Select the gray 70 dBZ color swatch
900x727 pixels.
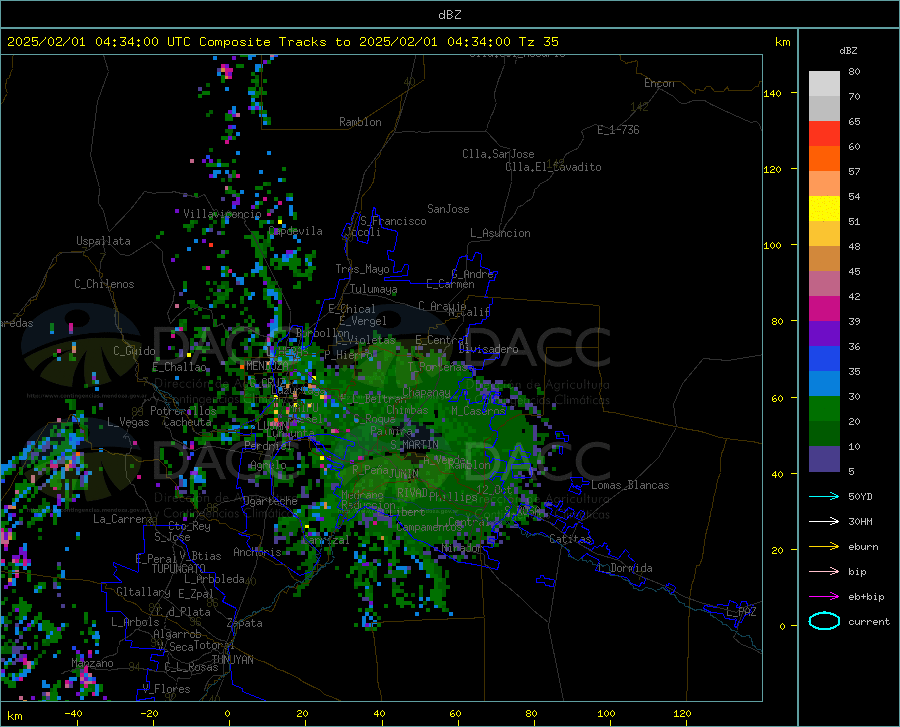[x=824, y=108]
